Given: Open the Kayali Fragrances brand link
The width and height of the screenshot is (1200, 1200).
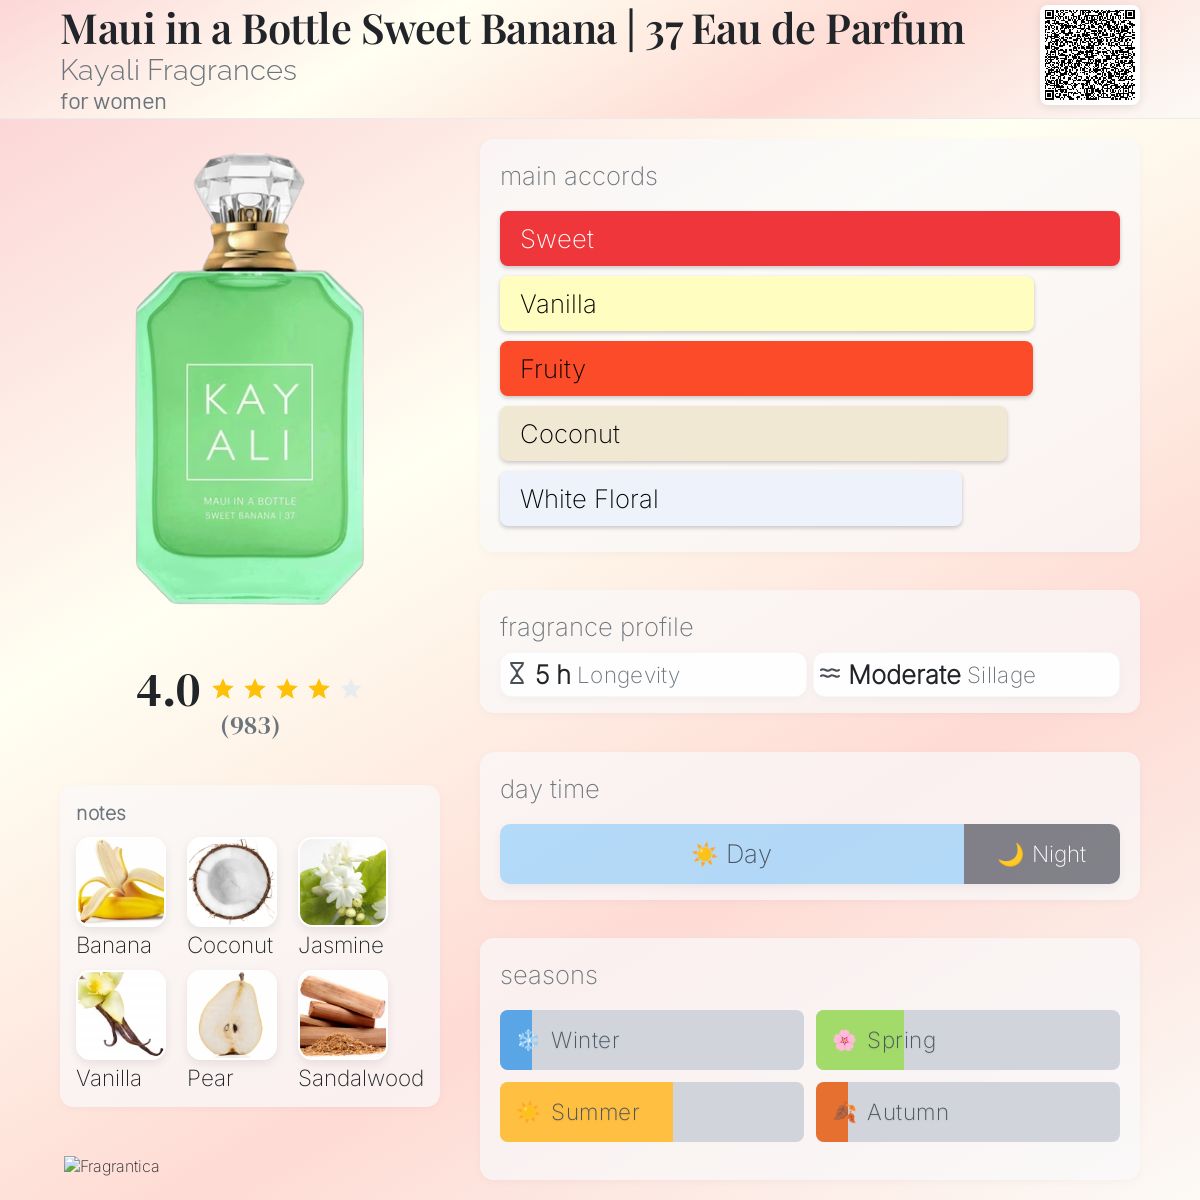Looking at the screenshot, I should 178,71.
